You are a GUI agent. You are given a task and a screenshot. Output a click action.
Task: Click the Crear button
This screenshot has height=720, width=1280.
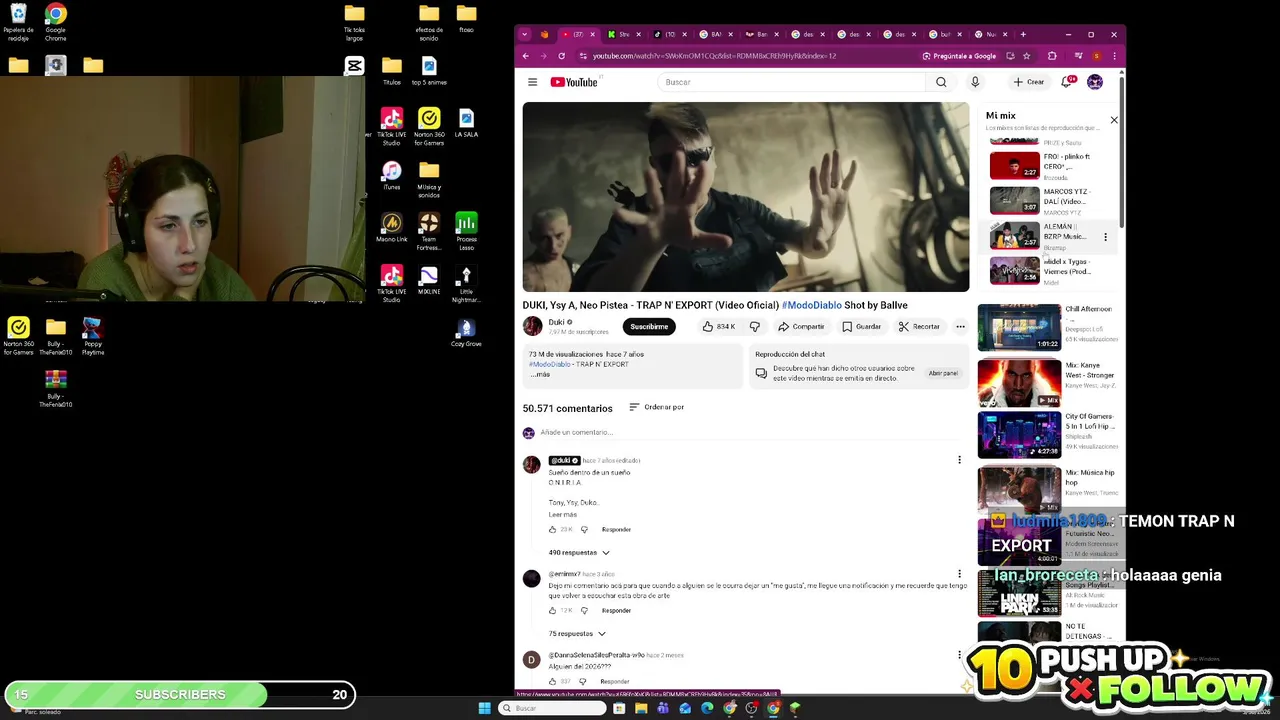(x=1028, y=82)
